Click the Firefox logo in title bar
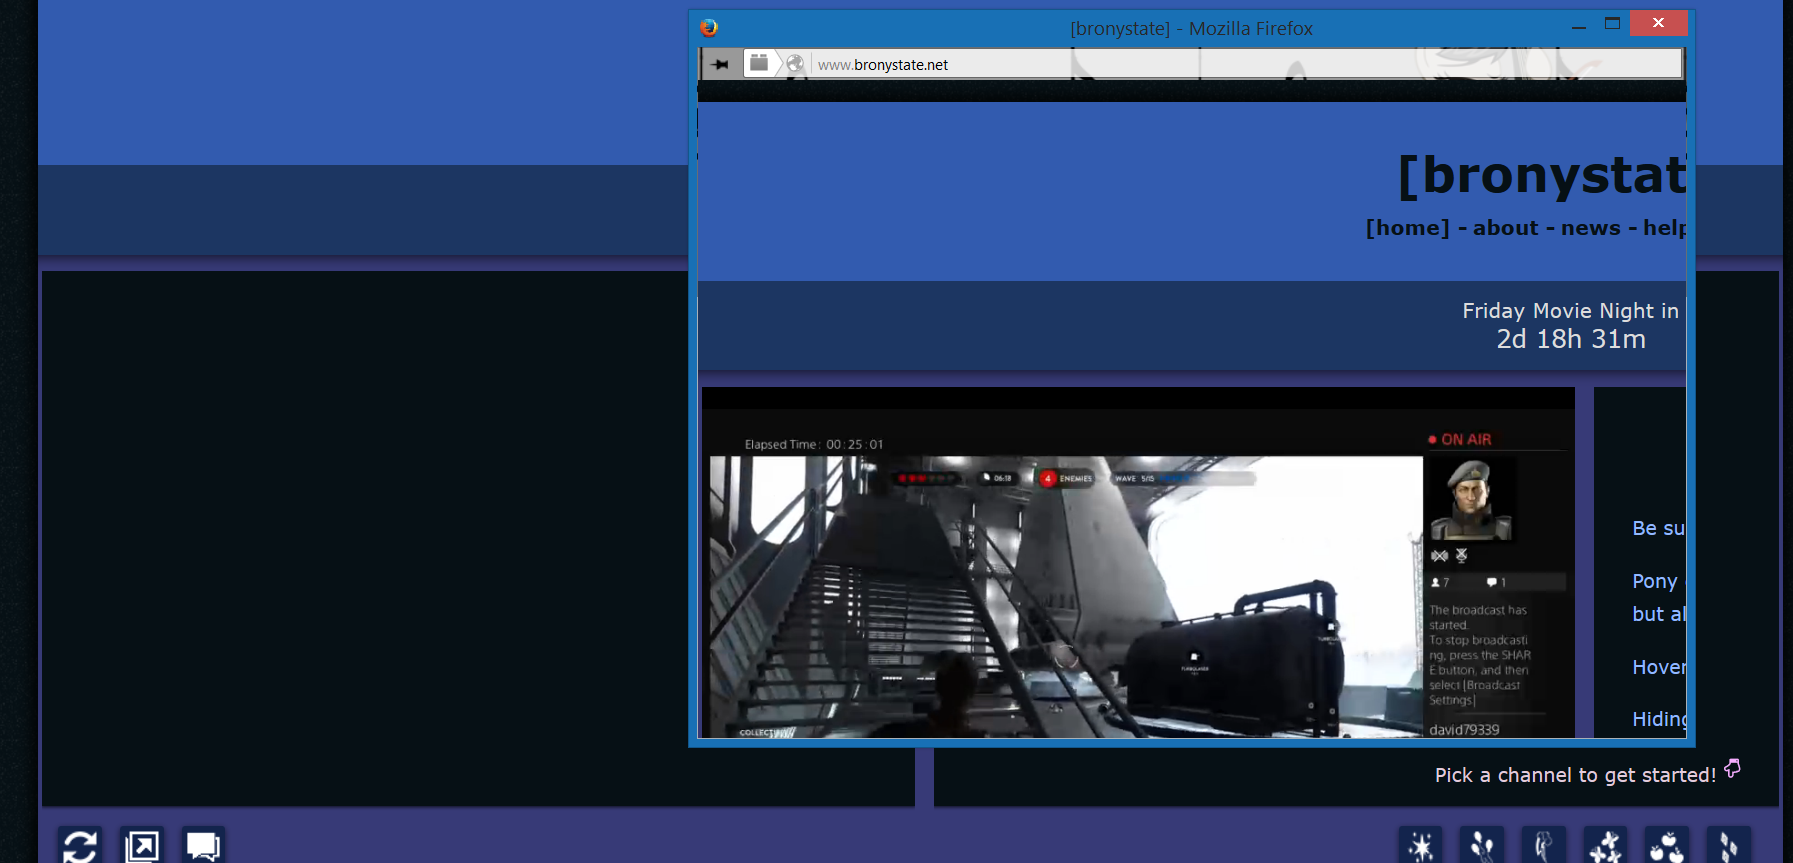This screenshot has width=1793, height=863. point(709,28)
